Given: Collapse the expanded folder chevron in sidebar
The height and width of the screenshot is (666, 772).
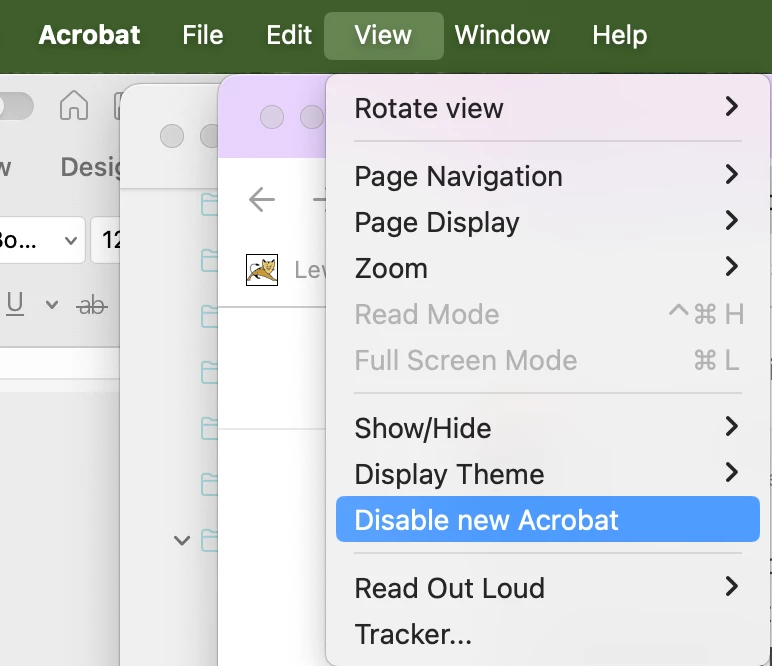Looking at the screenshot, I should point(182,540).
